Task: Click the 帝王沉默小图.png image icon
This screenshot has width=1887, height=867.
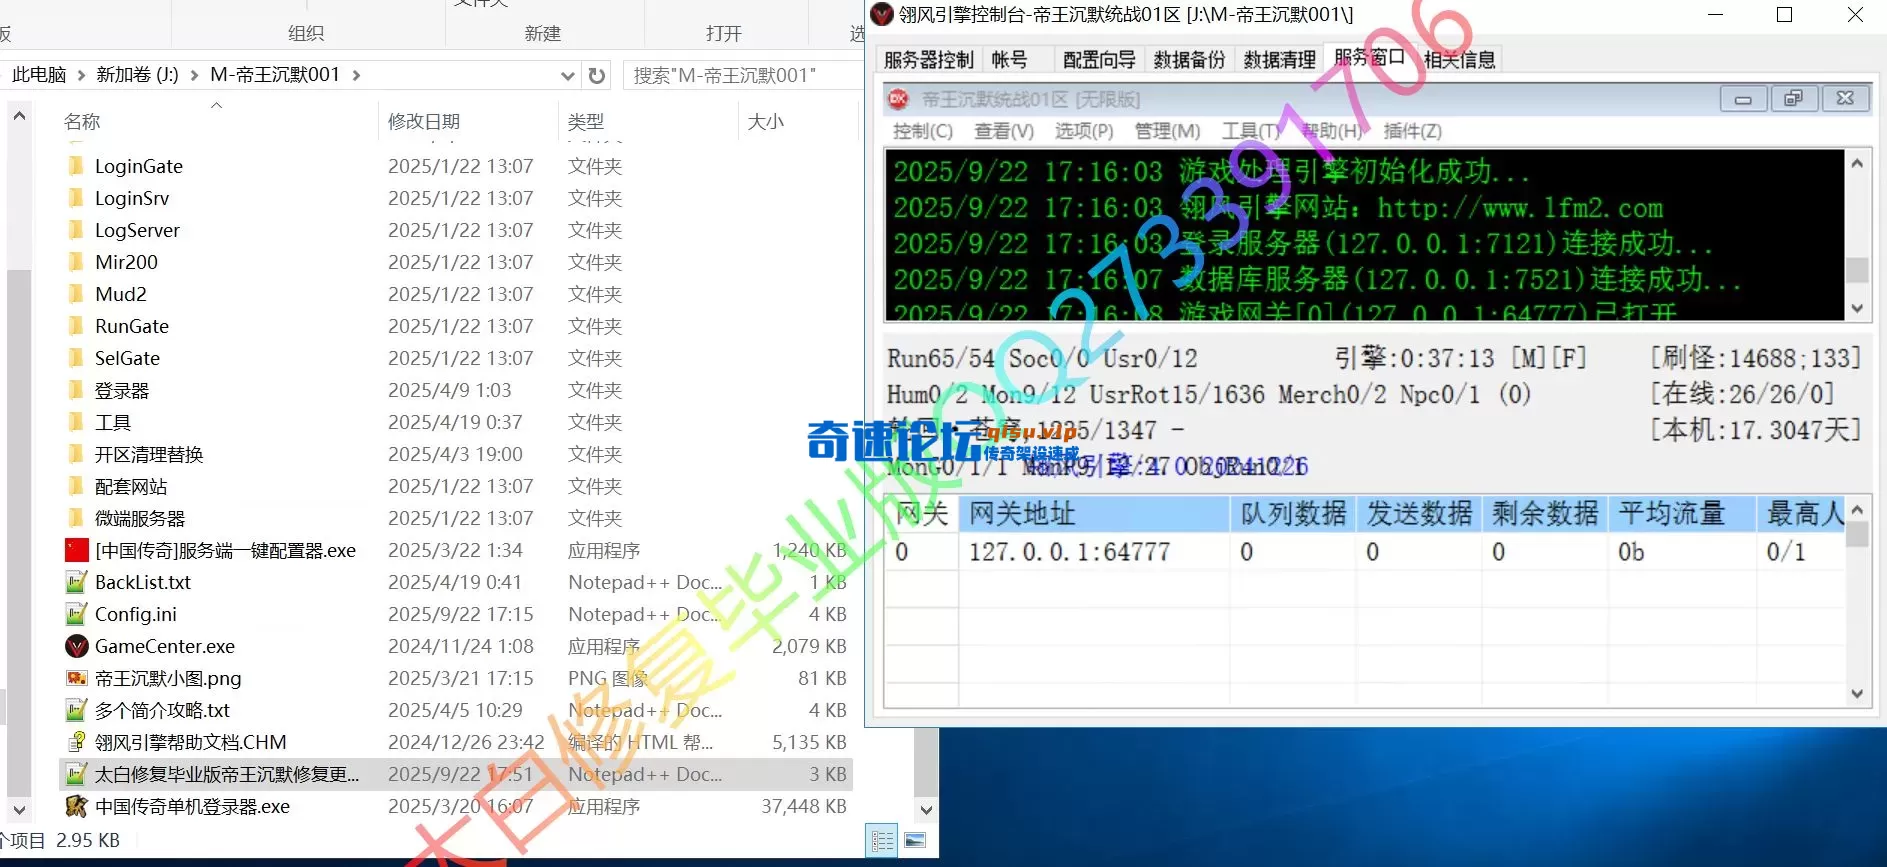Action: 77,678
